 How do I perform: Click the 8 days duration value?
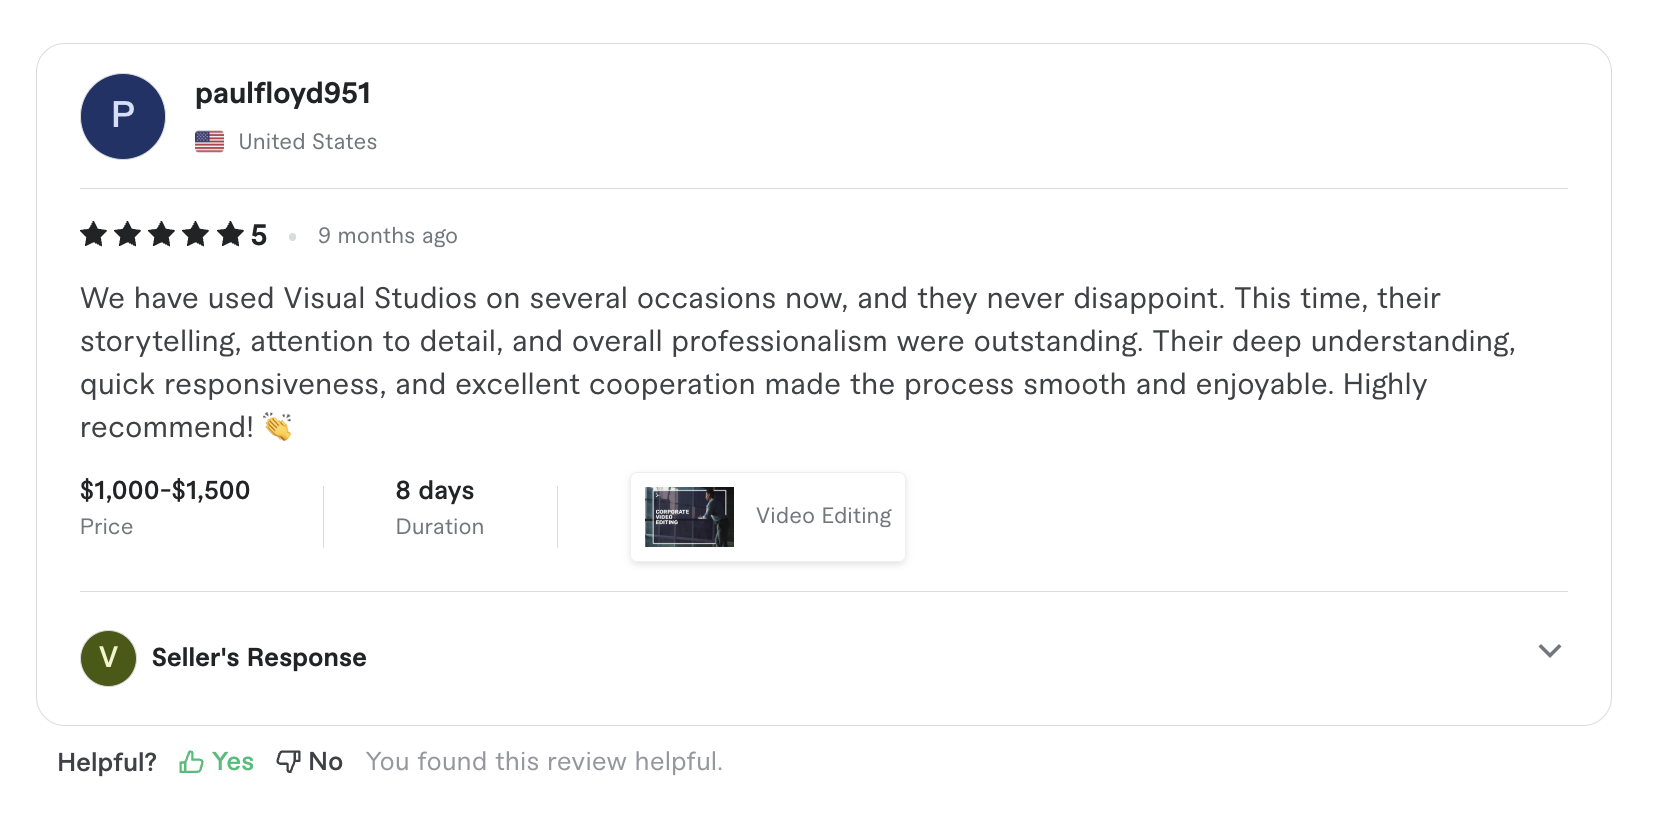coord(435,491)
